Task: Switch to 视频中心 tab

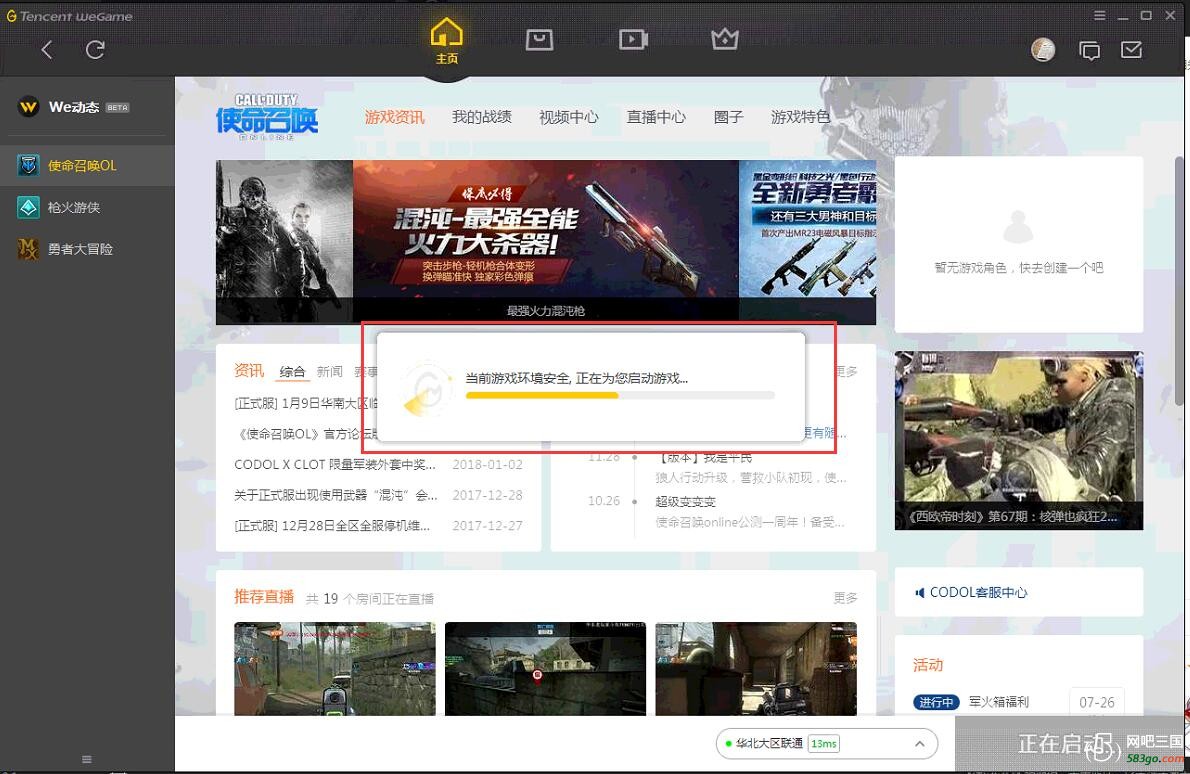Action: [x=569, y=117]
